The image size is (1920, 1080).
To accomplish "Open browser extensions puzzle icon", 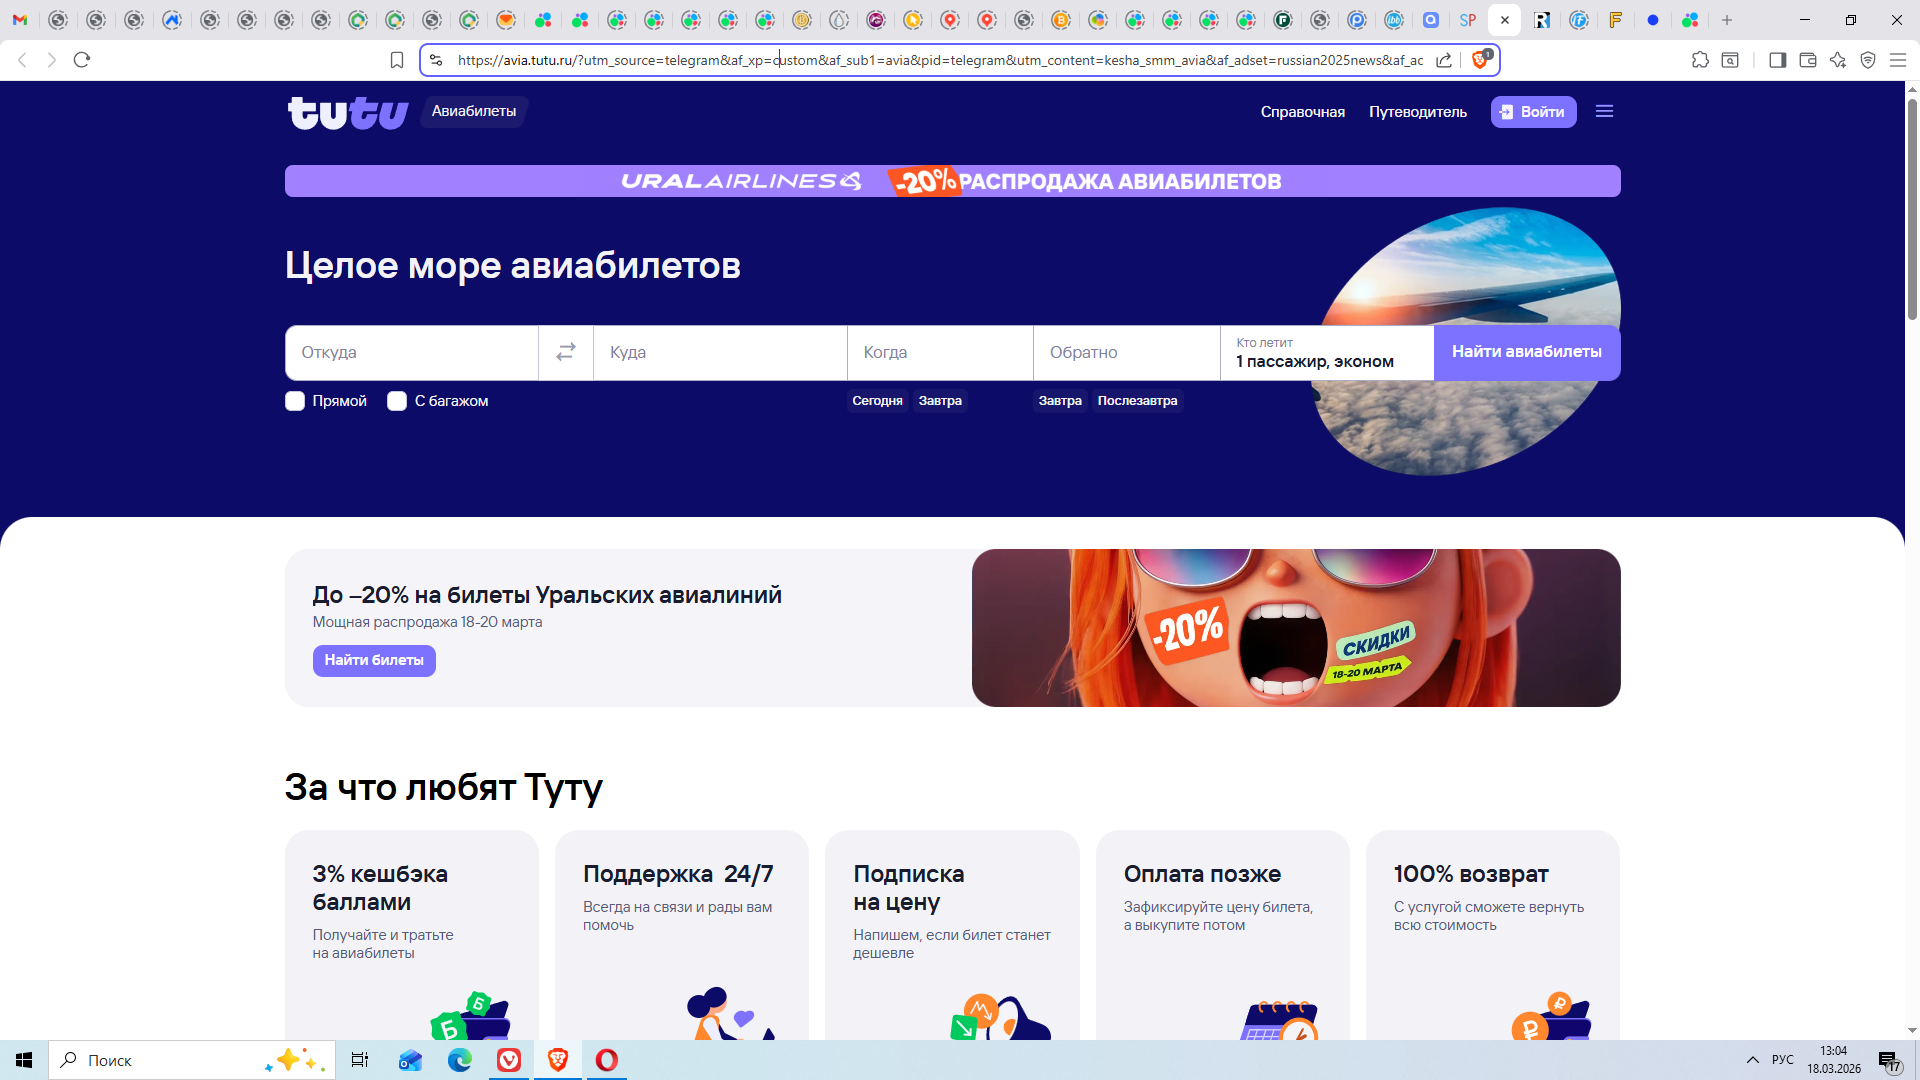I will coord(1700,60).
